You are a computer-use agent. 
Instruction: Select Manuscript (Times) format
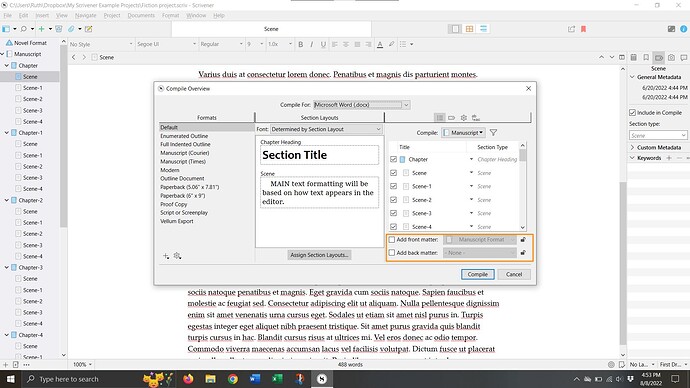(x=183, y=161)
